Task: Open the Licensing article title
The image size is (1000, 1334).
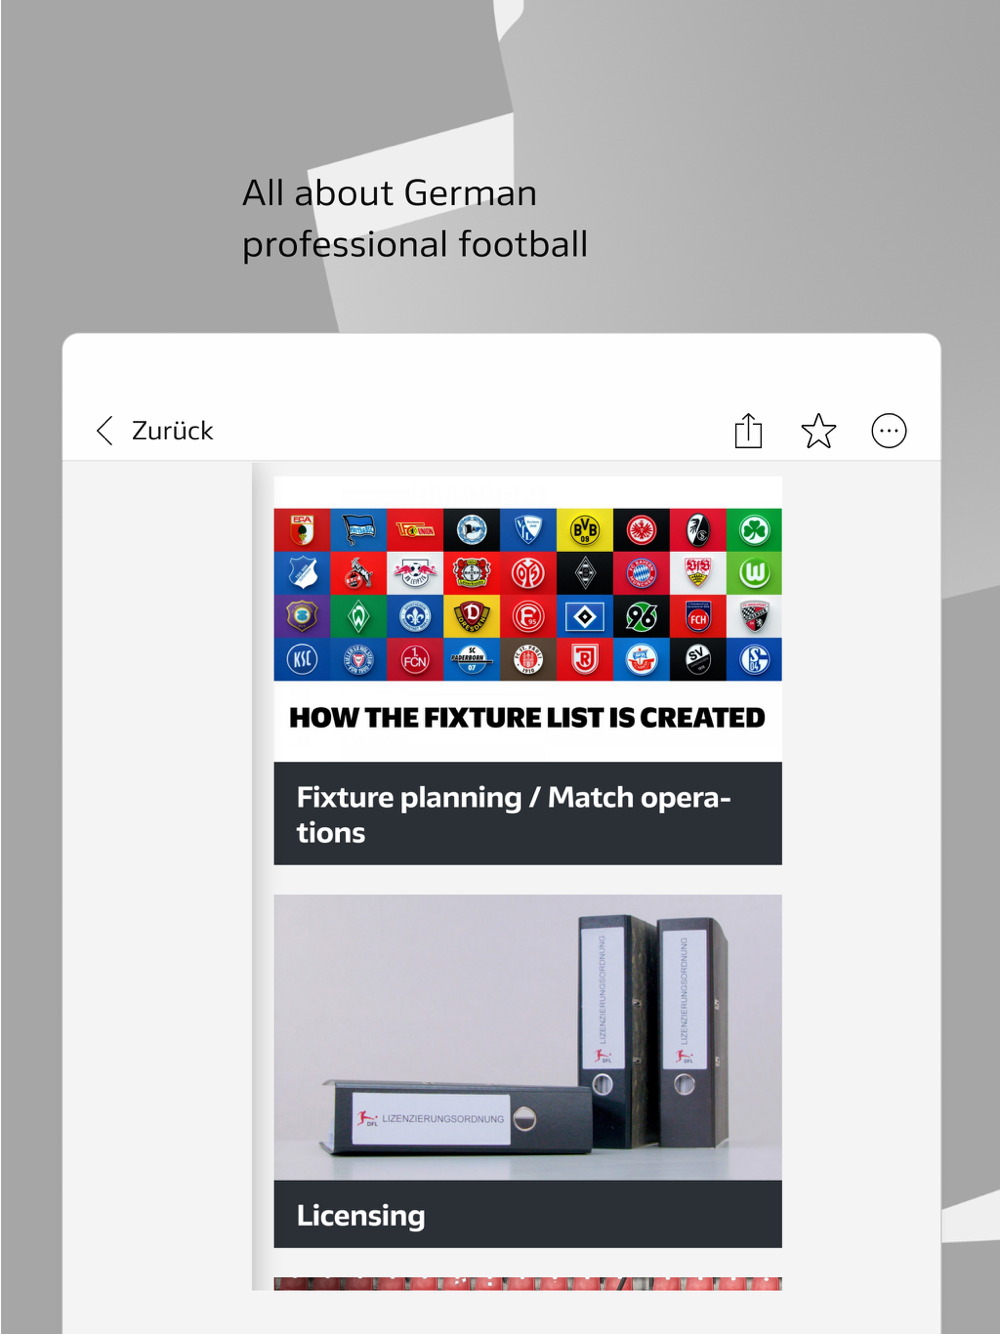Action: pos(361,1215)
